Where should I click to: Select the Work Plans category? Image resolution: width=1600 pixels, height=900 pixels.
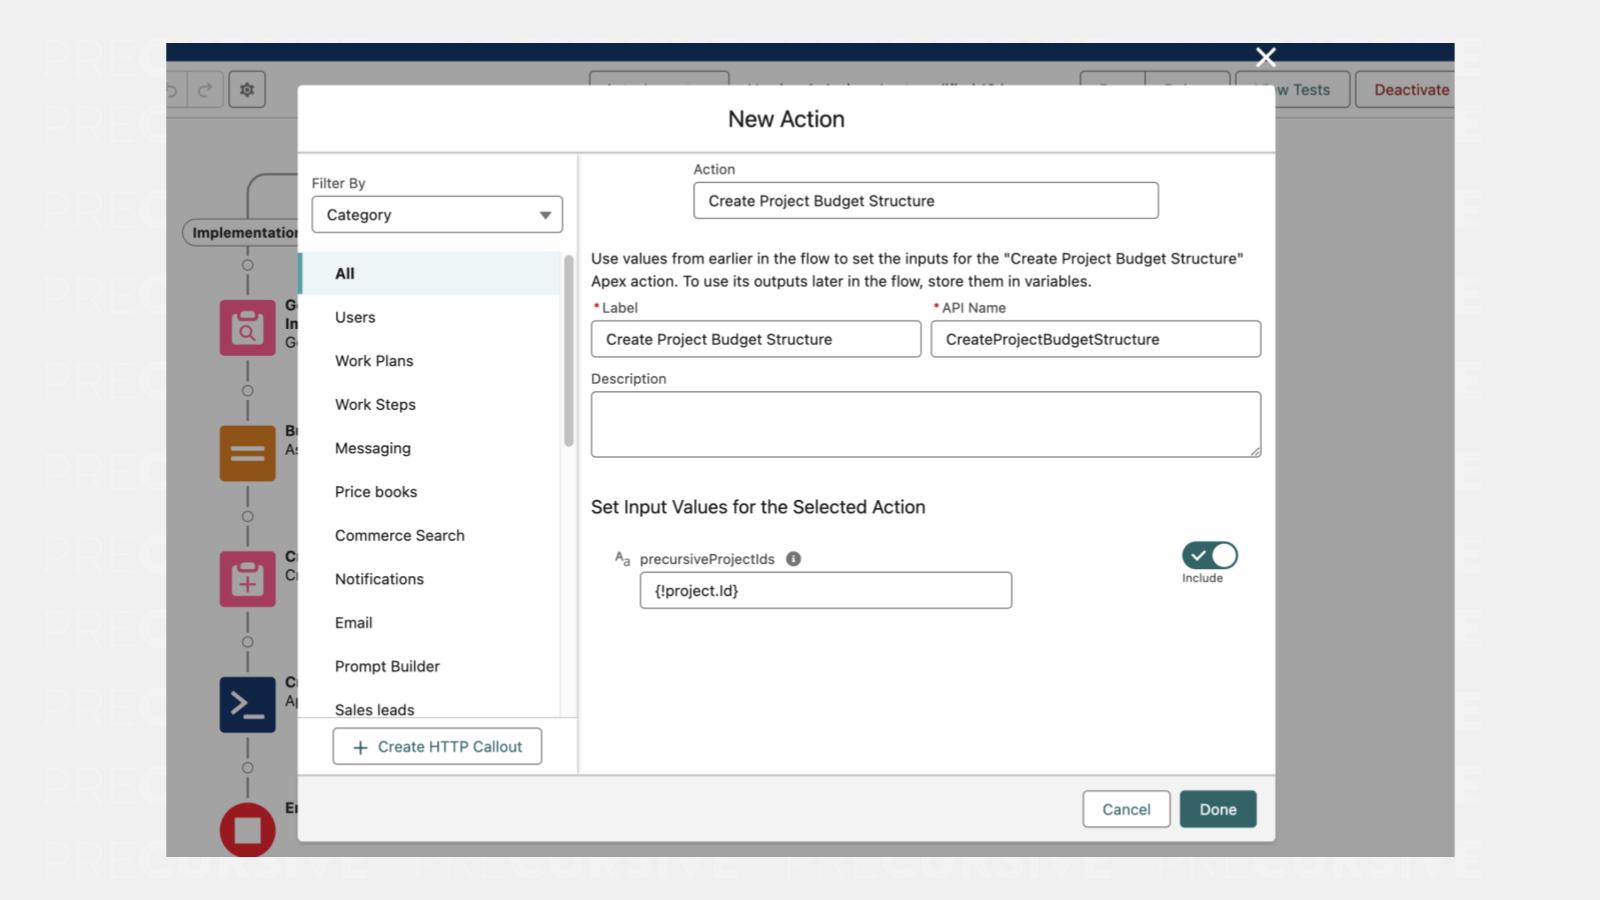point(374,361)
